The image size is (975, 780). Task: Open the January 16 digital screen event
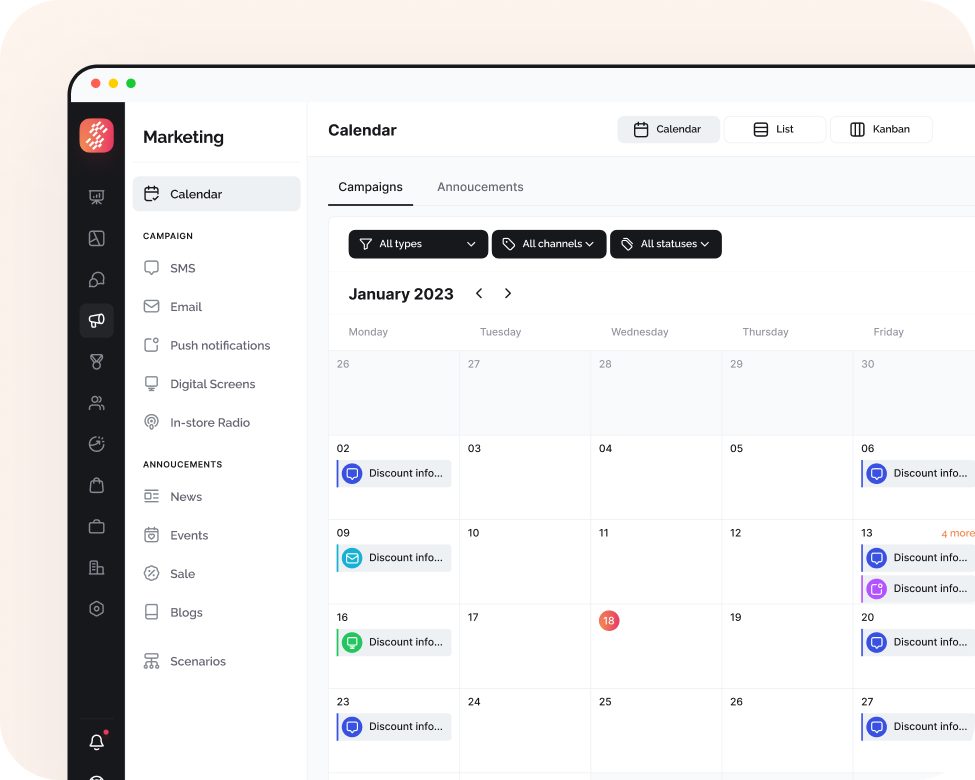pos(394,643)
